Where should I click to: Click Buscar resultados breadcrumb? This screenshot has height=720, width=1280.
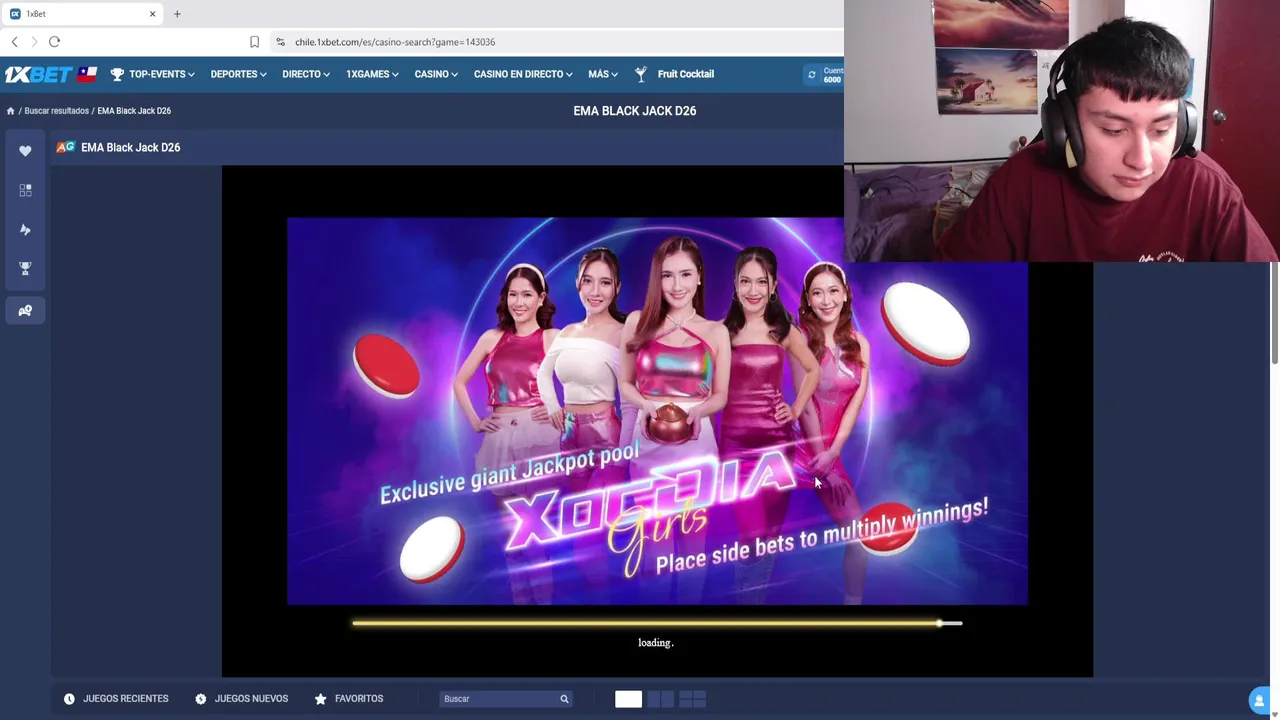(x=56, y=111)
